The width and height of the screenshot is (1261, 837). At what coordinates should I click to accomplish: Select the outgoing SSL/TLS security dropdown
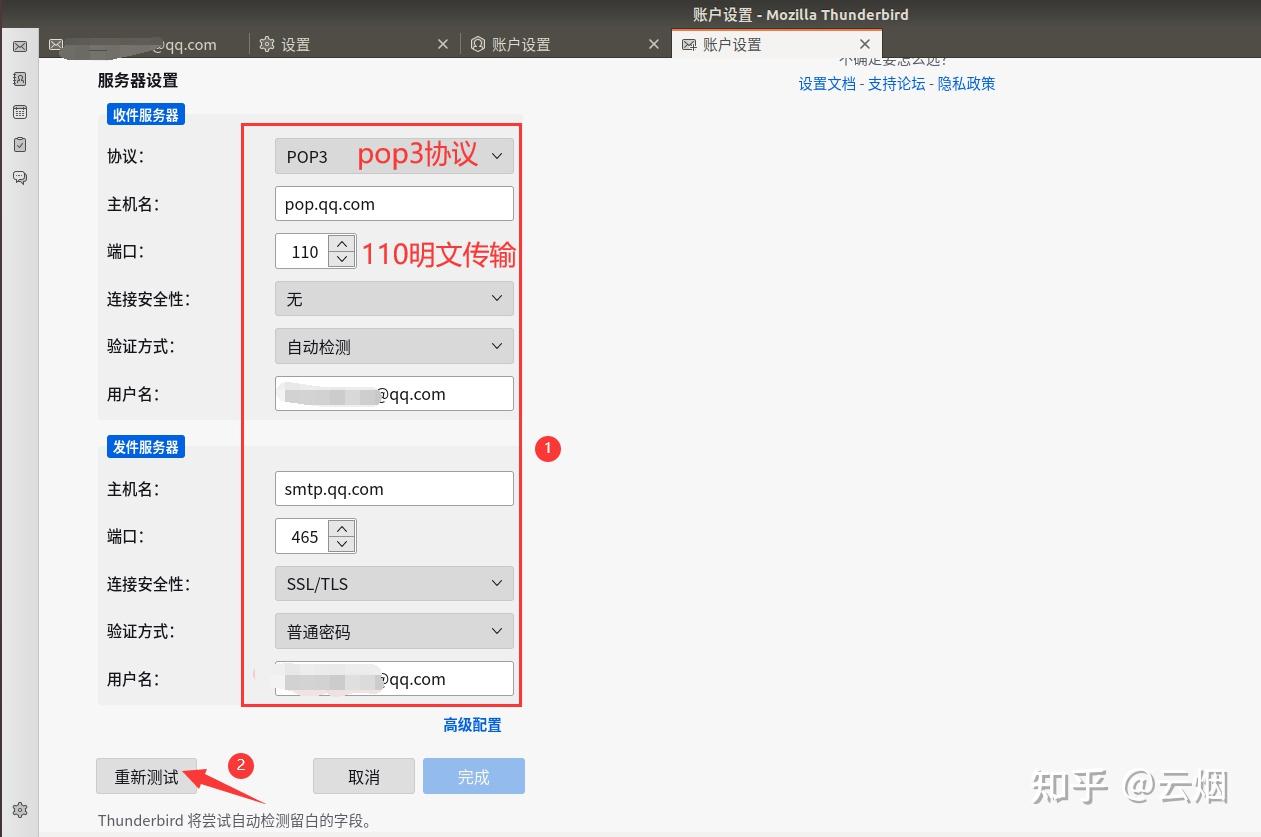(x=394, y=583)
